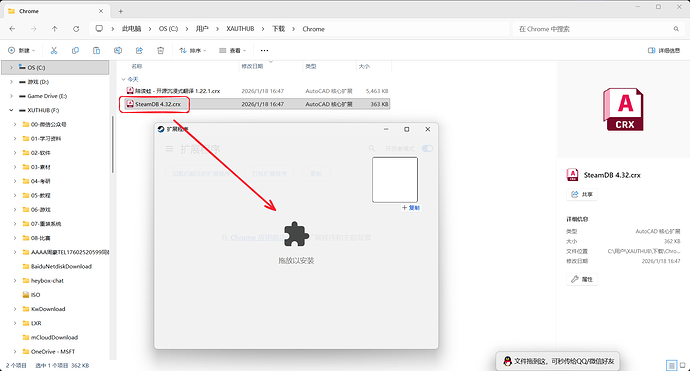Viewport: 690px width, 371px height.
Task: Click the 属性 properties button
Action: click(x=582, y=279)
